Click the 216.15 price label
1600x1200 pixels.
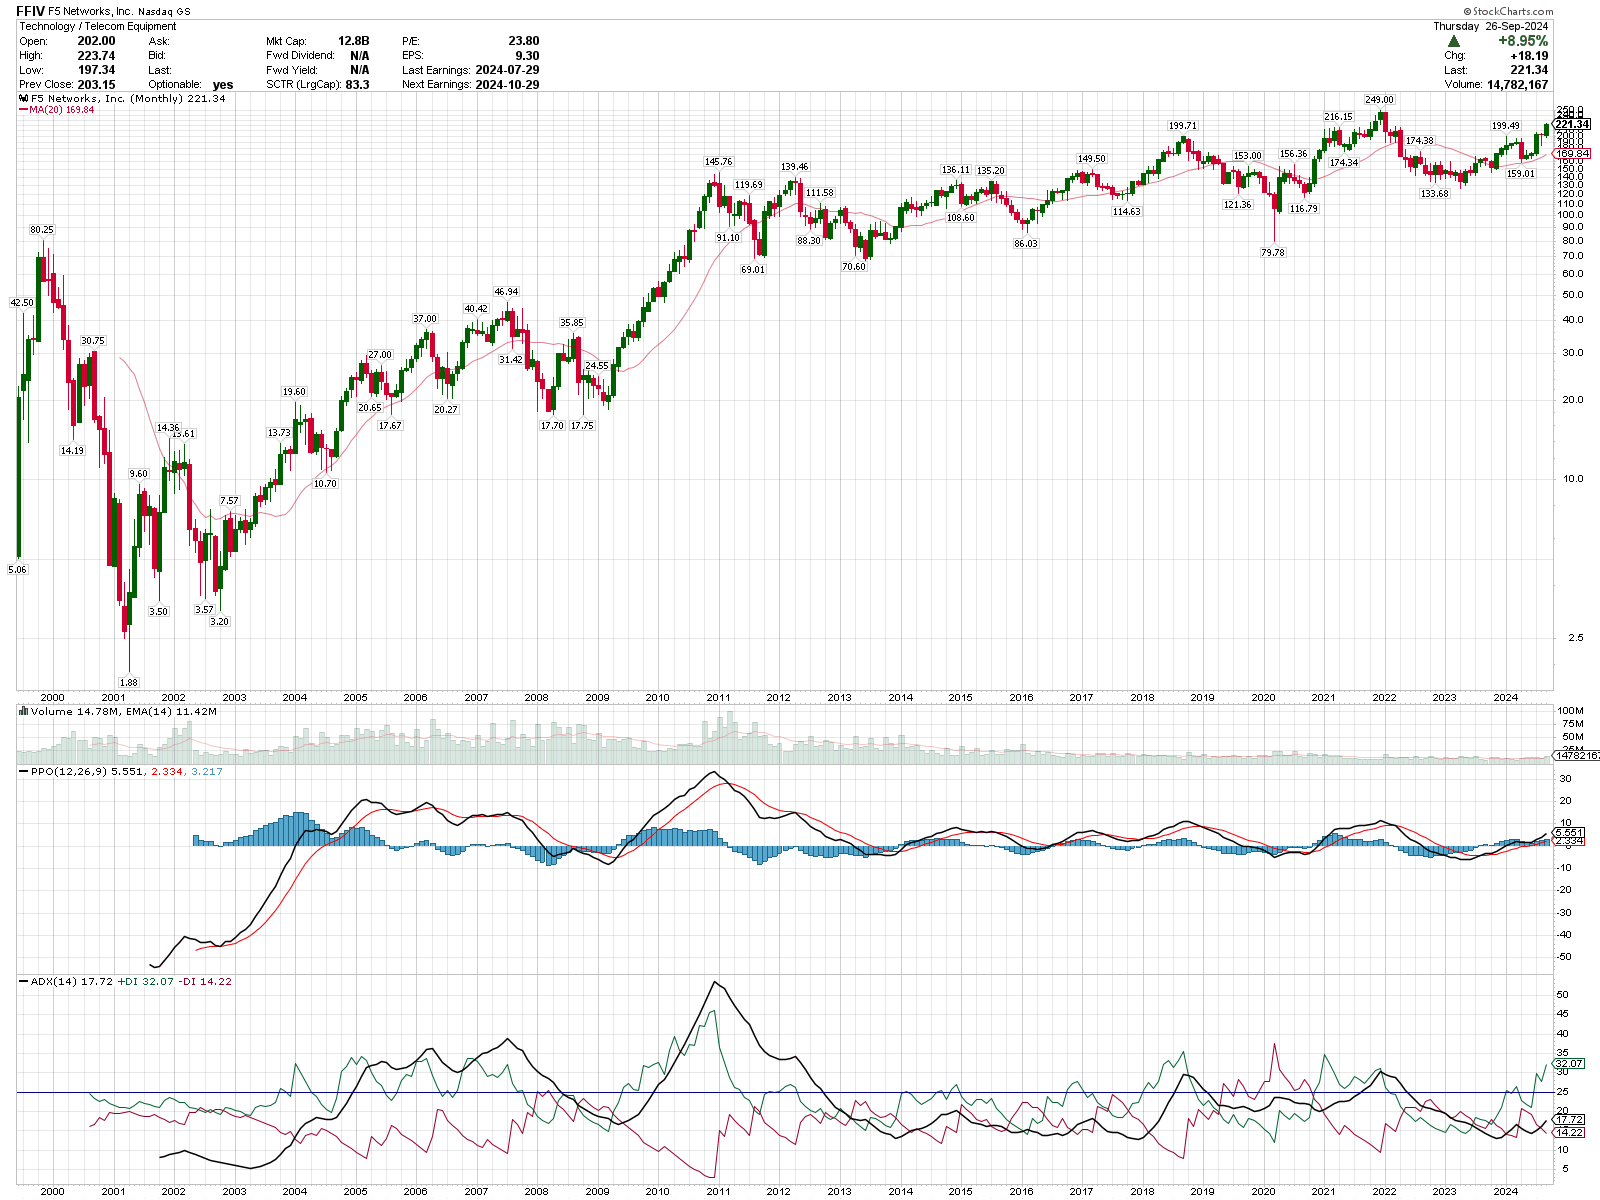click(1339, 117)
